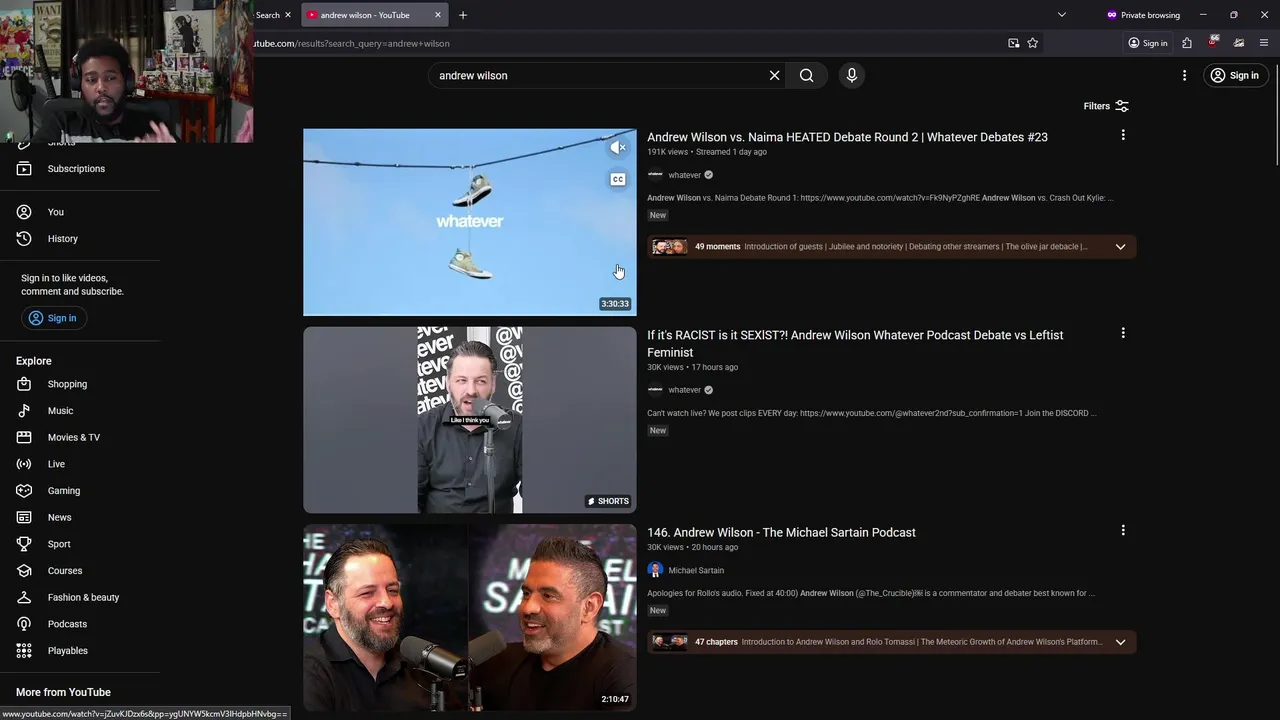Image resolution: width=1280 pixels, height=720 pixels.
Task: Click the sidebar Sign in button
Action: 54,318
